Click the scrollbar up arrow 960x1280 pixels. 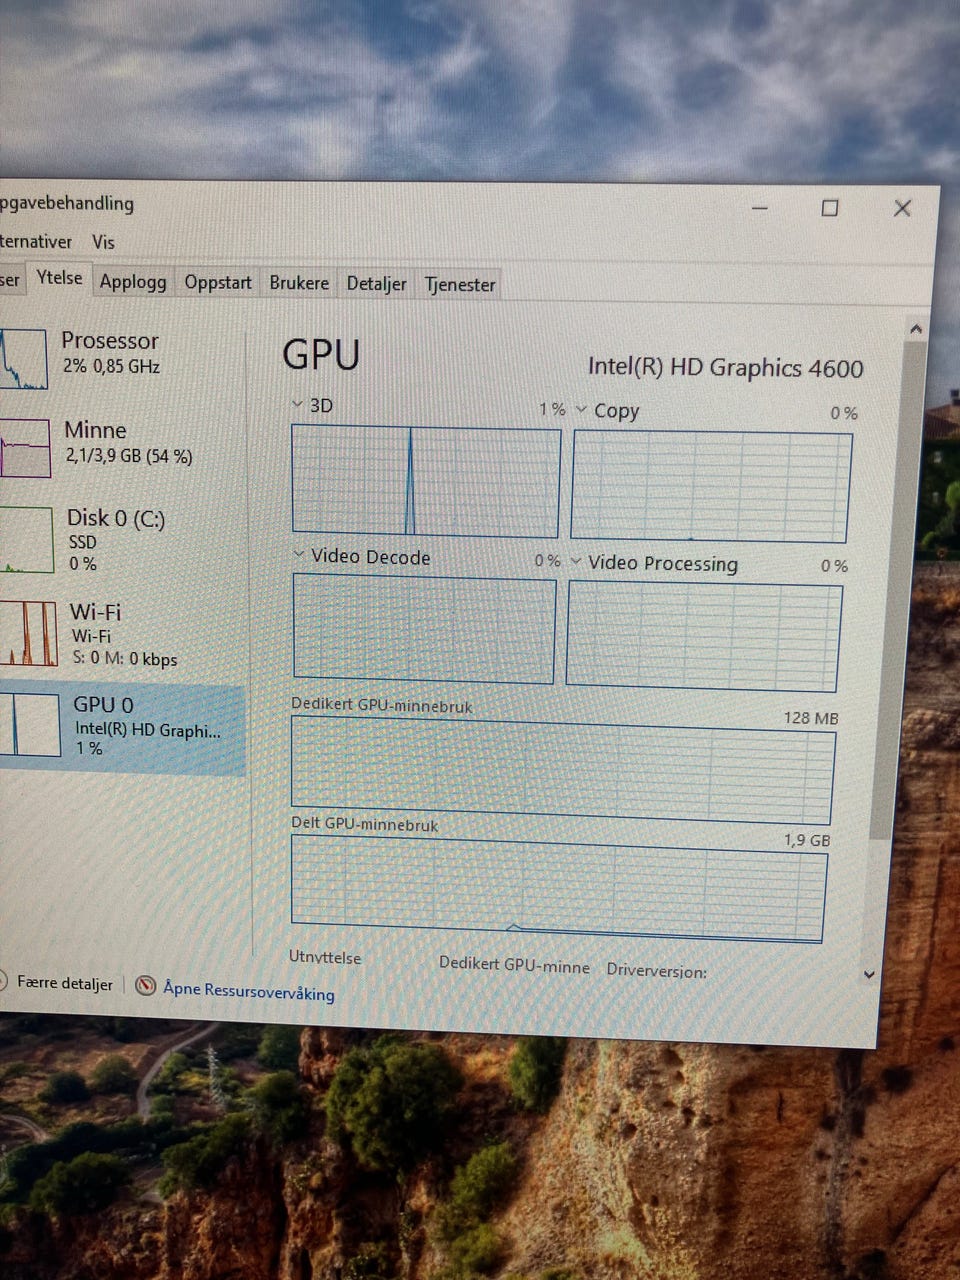click(x=916, y=328)
